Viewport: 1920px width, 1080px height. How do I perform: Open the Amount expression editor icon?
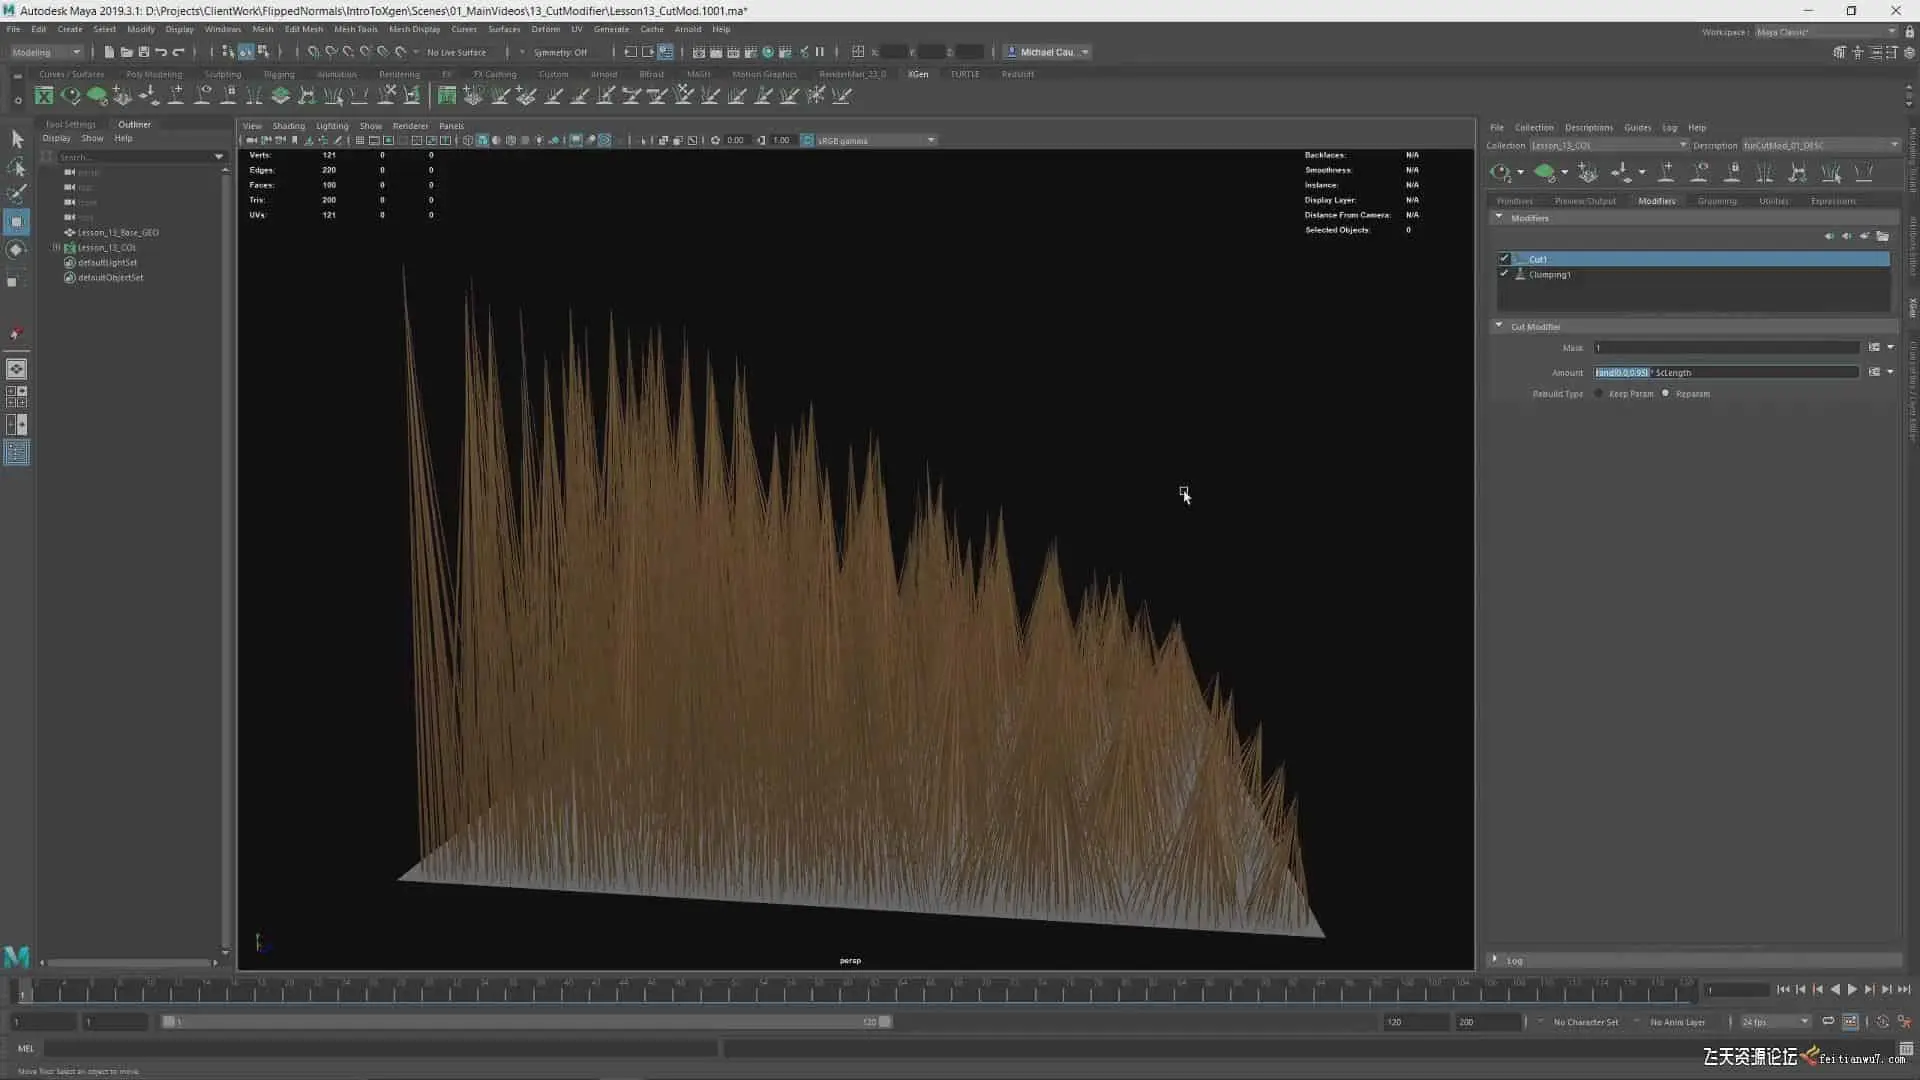1874,372
